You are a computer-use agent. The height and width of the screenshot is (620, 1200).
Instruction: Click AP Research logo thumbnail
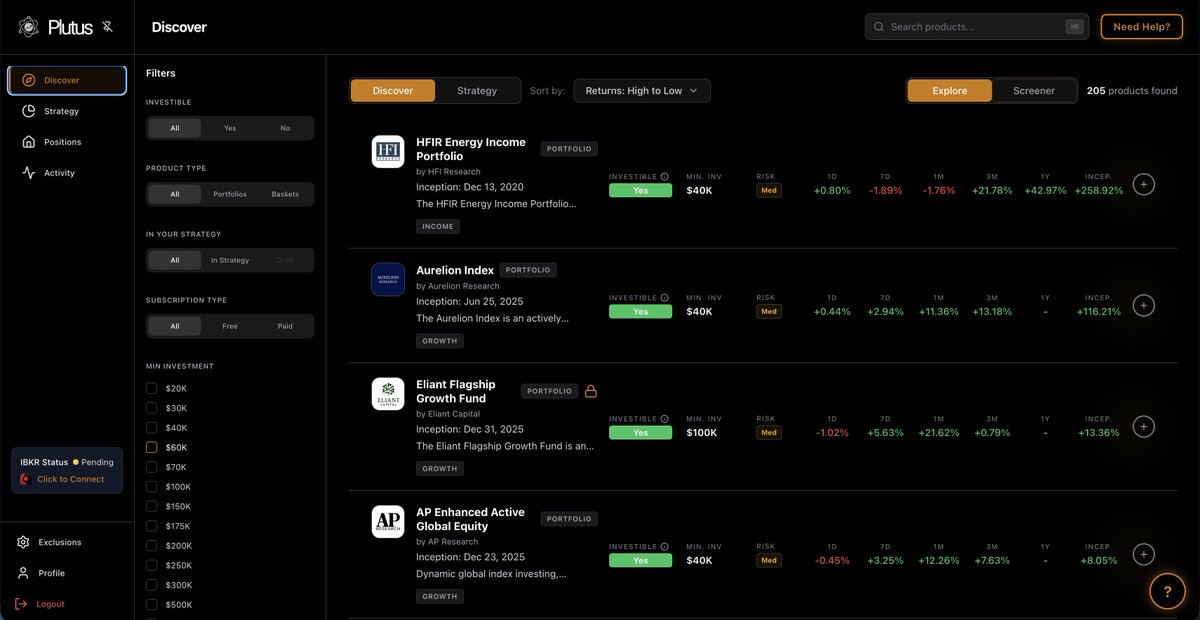pyautogui.click(x=388, y=522)
